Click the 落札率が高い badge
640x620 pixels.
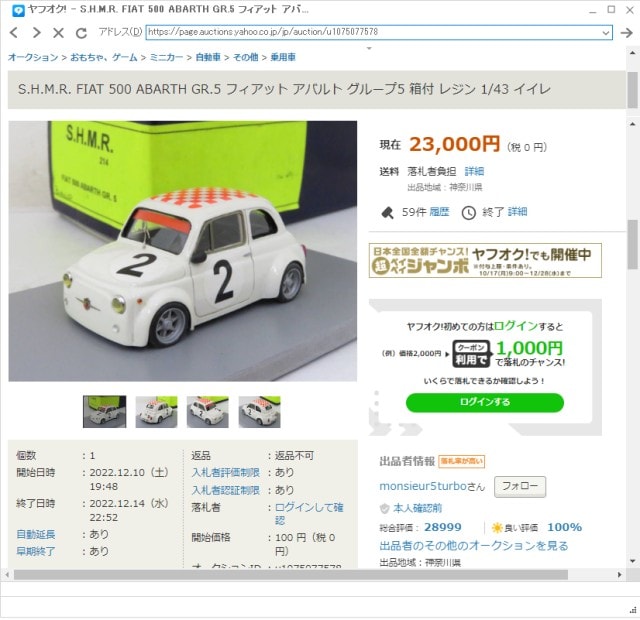(x=462, y=462)
